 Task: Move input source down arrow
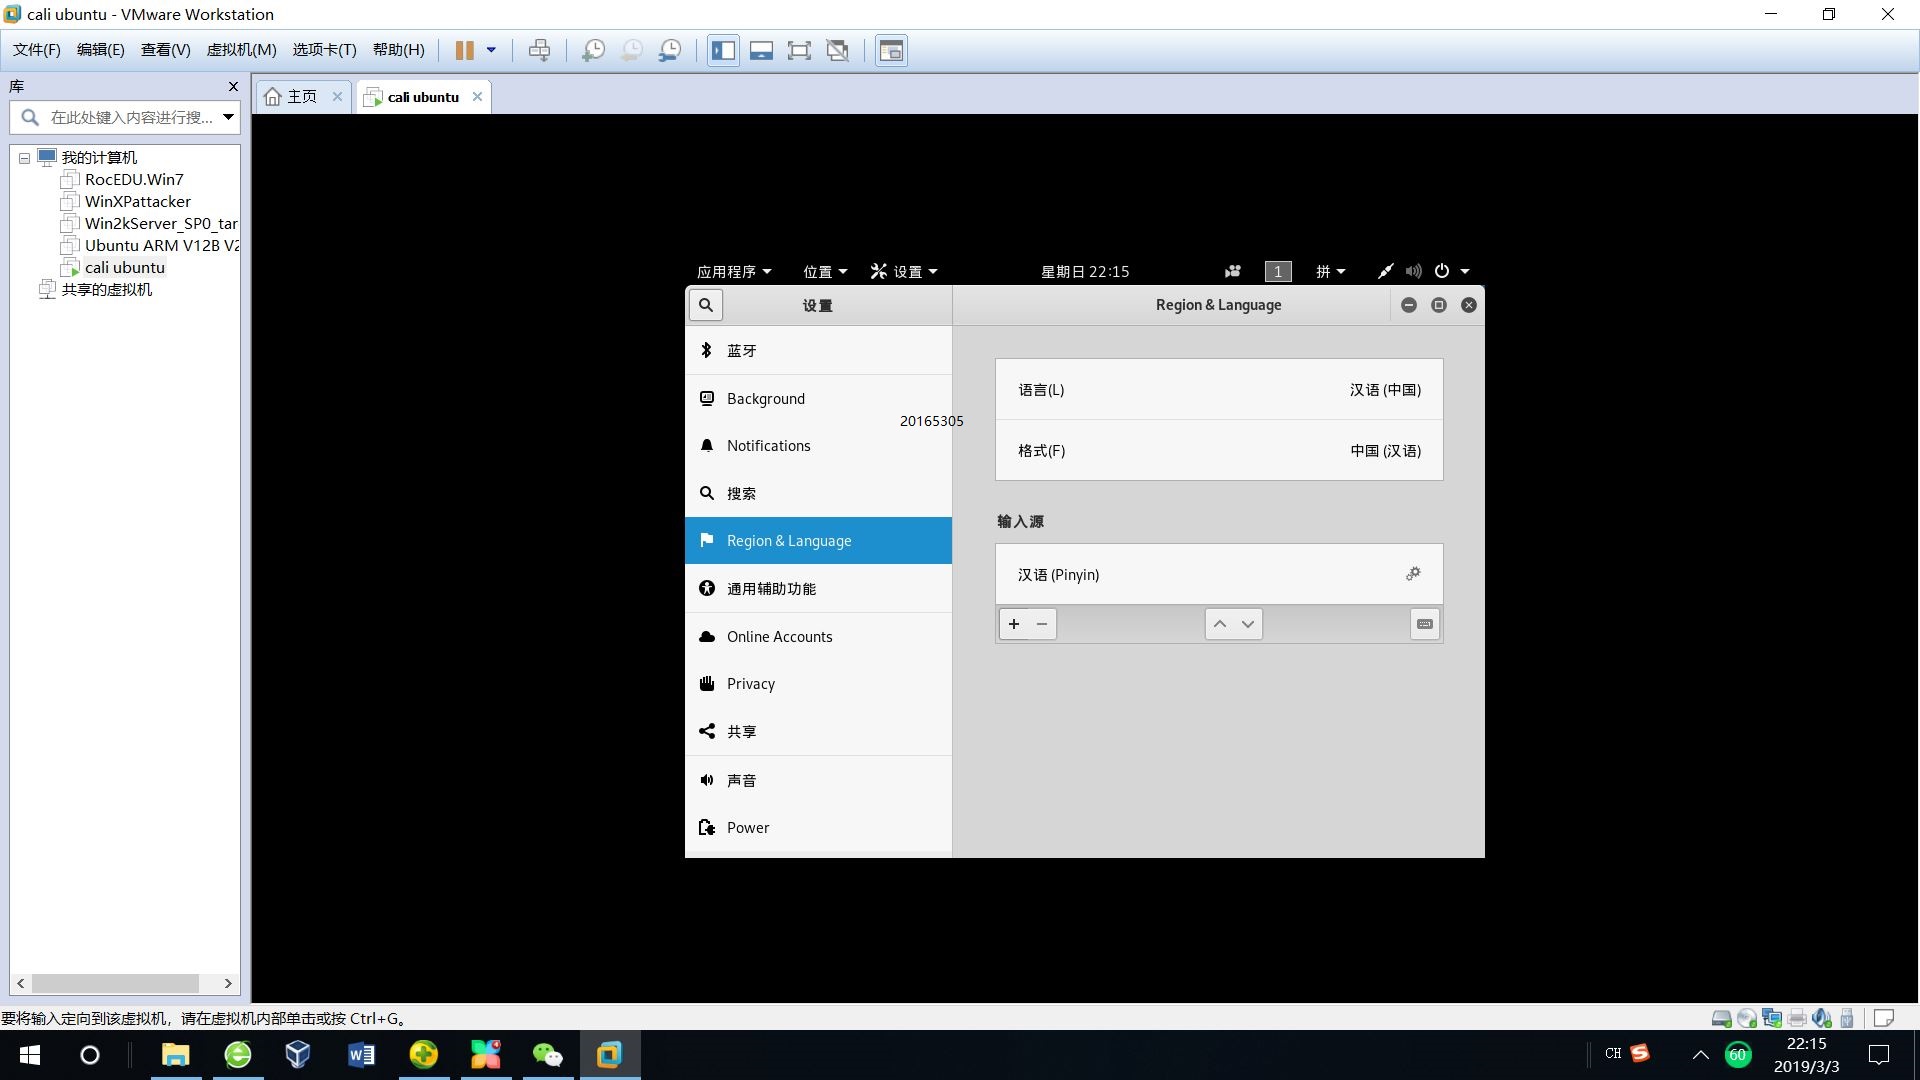pos(1248,624)
